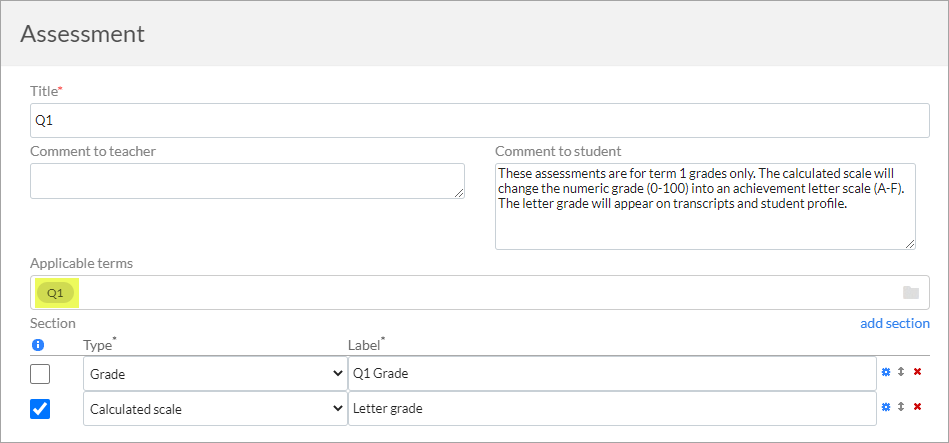Click reorder arrows on Q1 Grade row
949x443 pixels.
pyautogui.click(x=901, y=372)
